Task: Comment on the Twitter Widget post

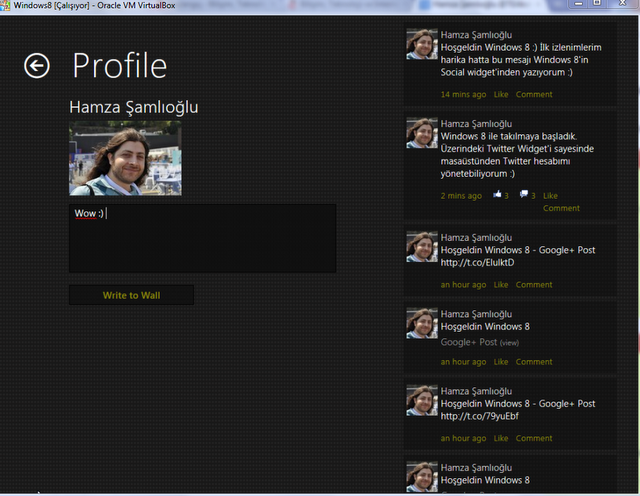Action: click(561, 208)
